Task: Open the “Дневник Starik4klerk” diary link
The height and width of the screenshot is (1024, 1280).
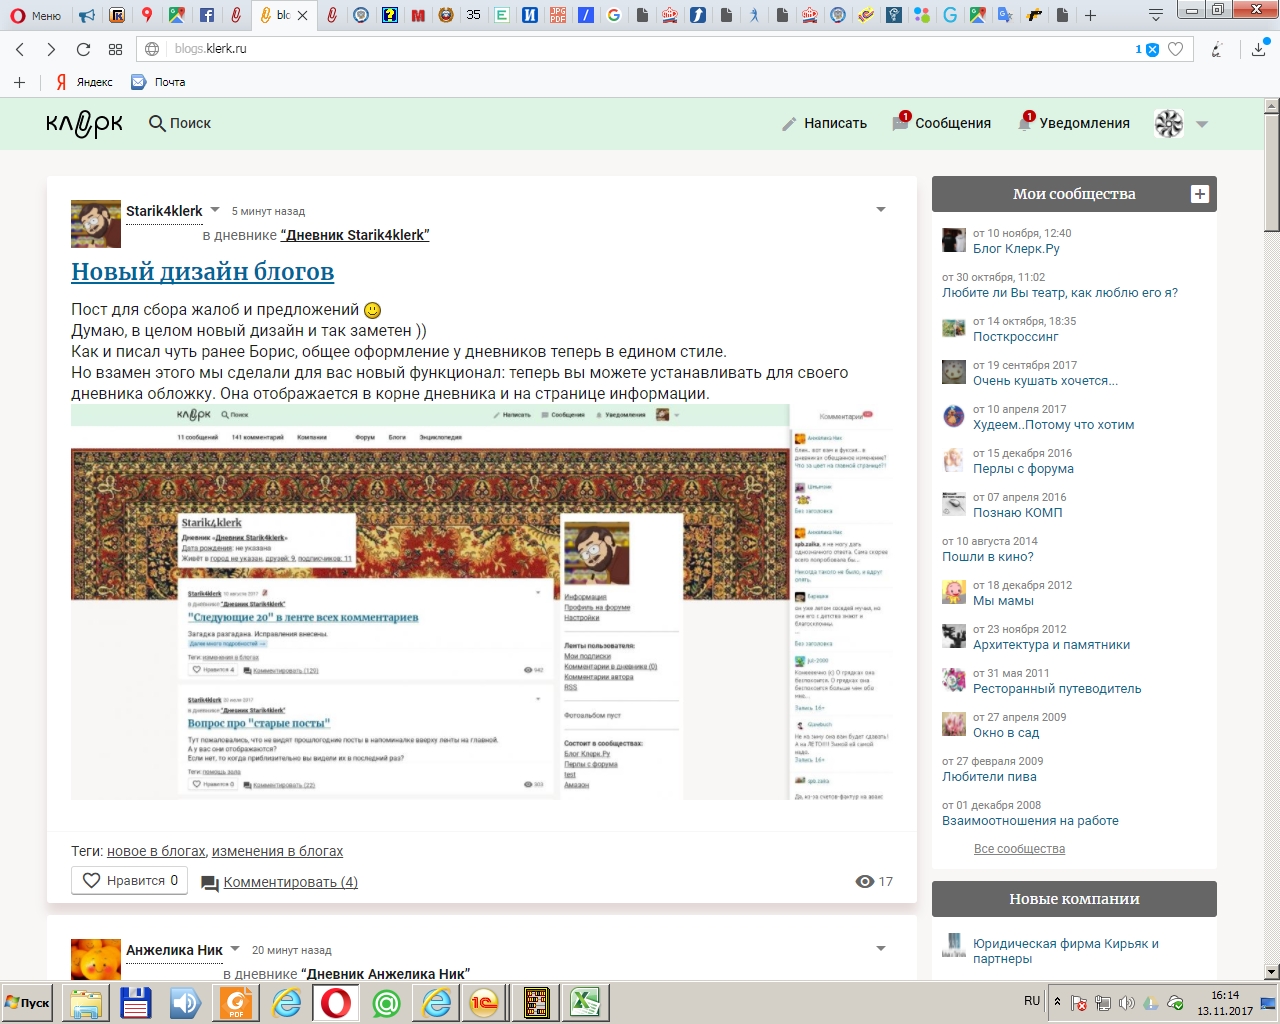Action: [355, 235]
